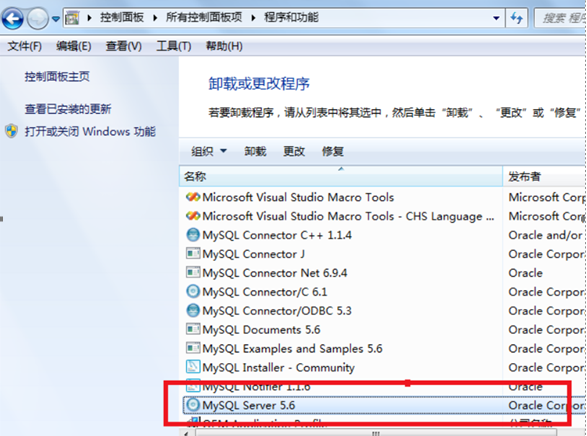Click the MySQL Connector C++ 1.1.4 icon
Viewport: 587px width, 436px height.
coord(193,235)
